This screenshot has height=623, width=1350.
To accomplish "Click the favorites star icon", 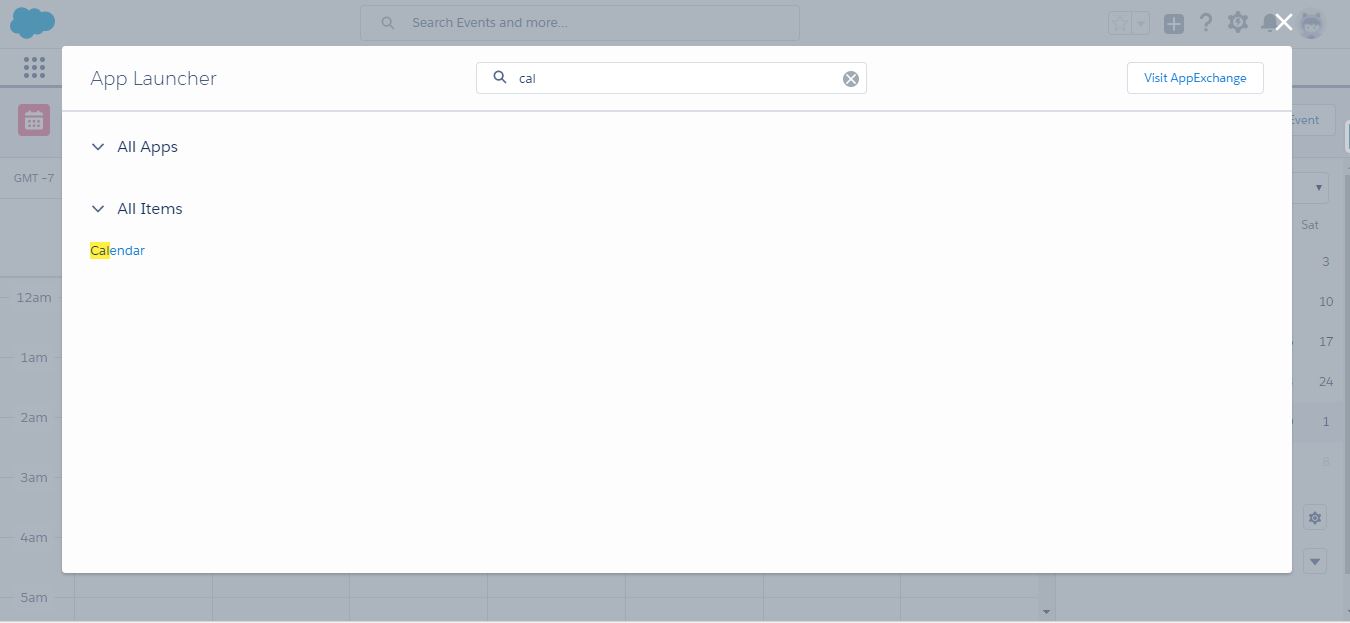I will [x=1118, y=21].
